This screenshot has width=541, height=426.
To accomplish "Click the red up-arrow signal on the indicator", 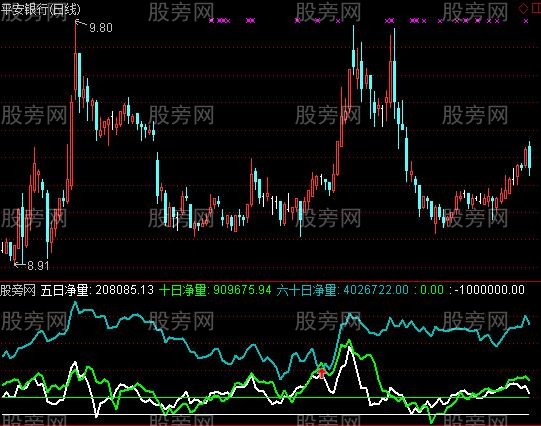I will click(x=322, y=373).
